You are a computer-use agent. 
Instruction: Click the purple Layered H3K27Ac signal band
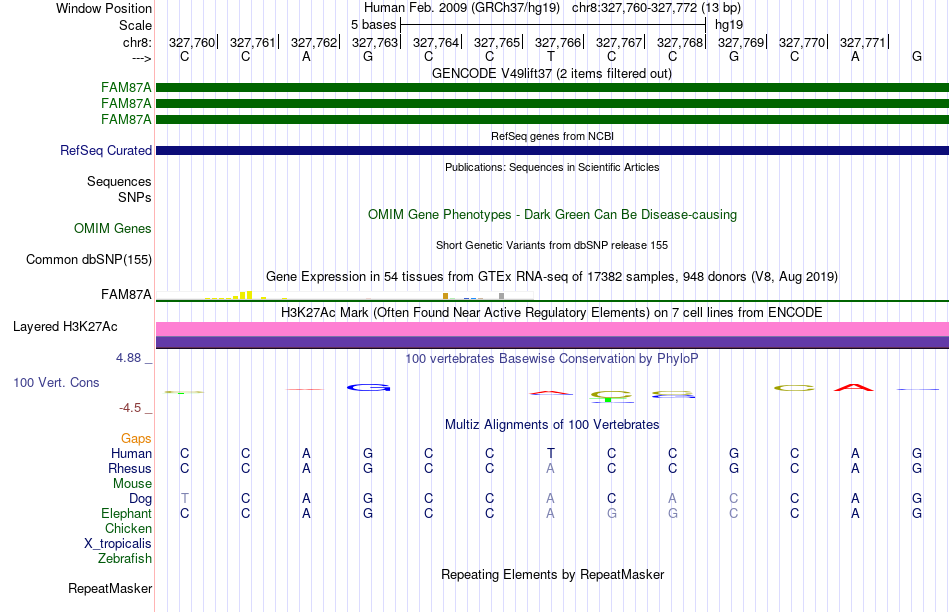552,342
